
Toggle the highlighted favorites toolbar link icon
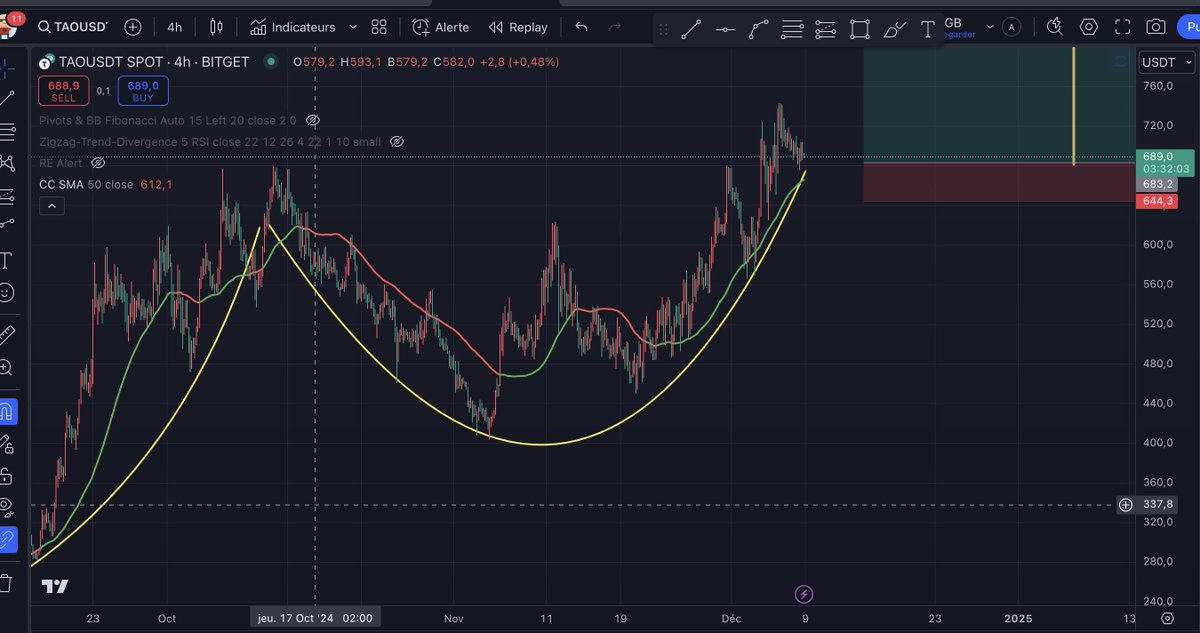7,541
